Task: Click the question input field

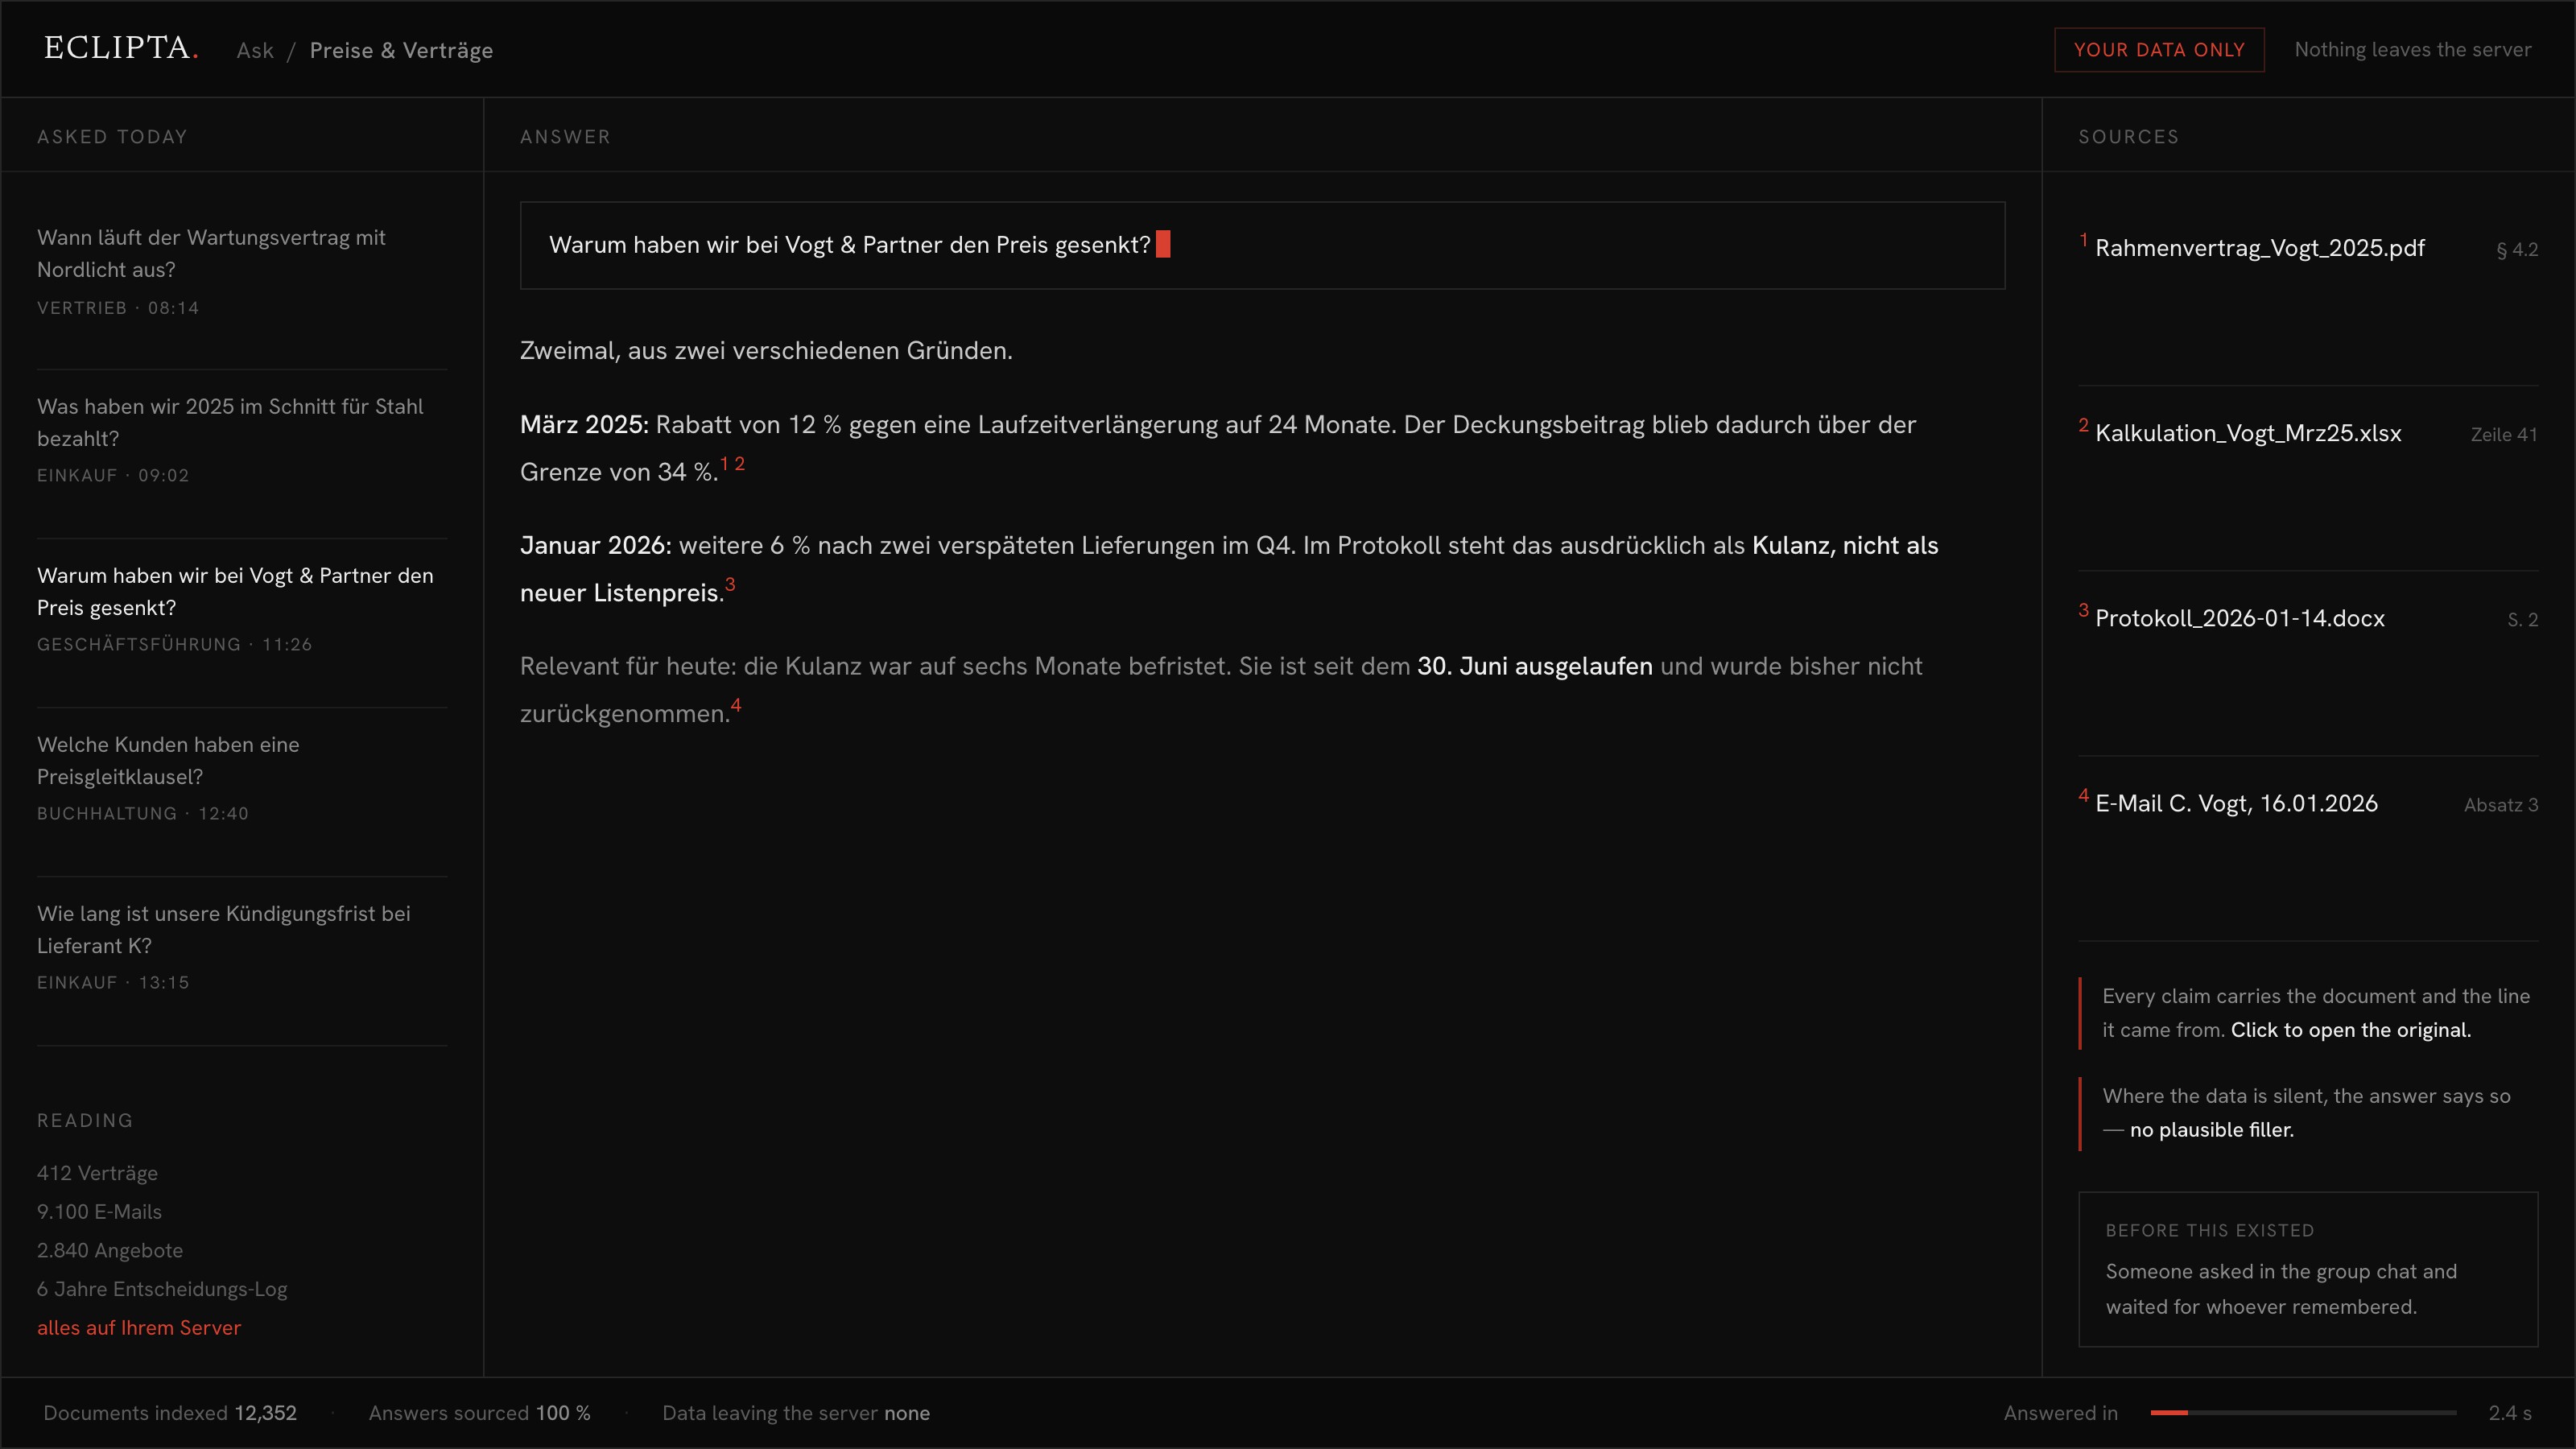Action: [x=1262, y=246]
